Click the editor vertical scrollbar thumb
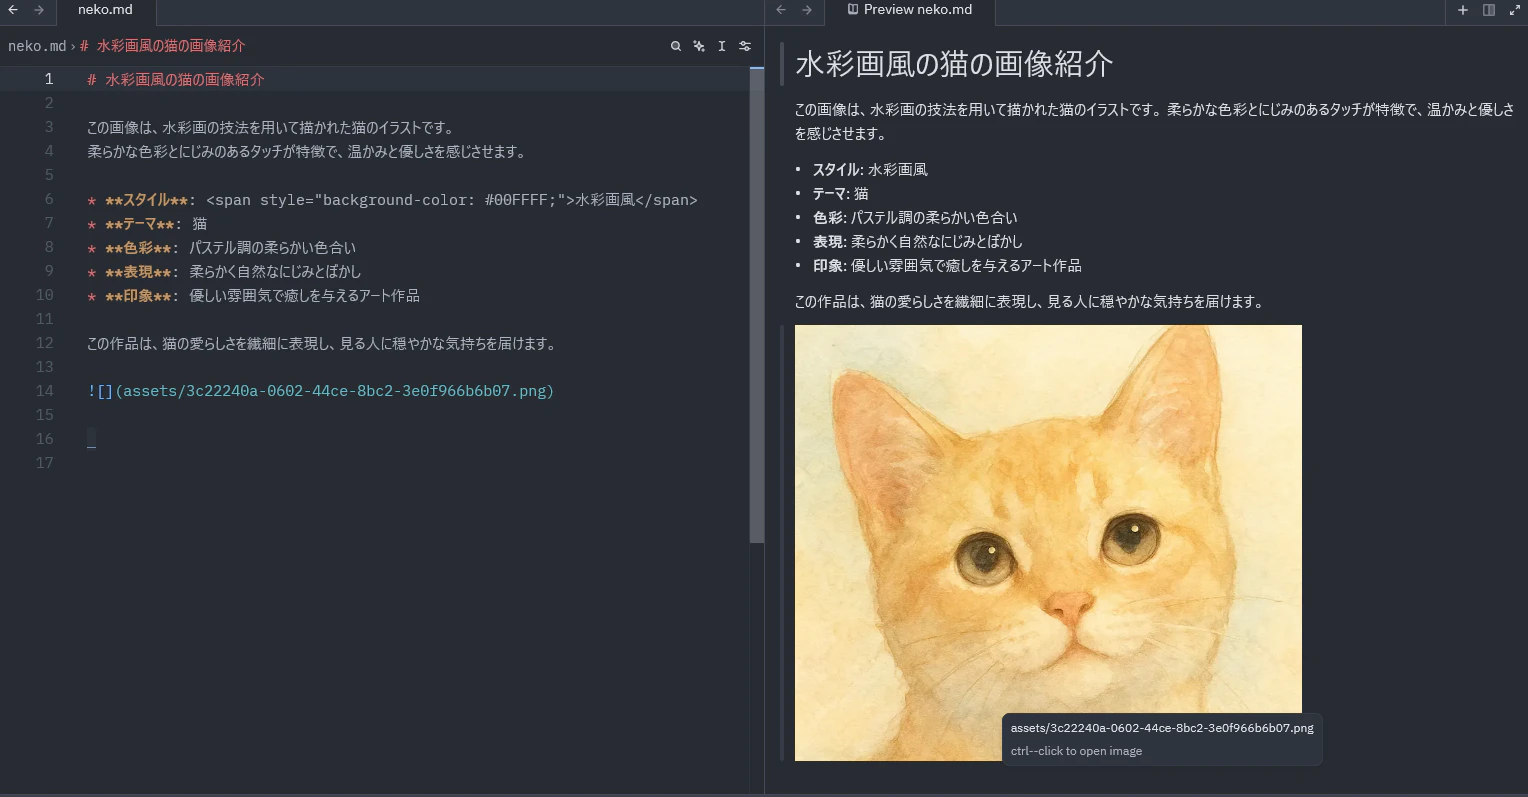This screenshot has height=797, width=1528. pos(757,305)
